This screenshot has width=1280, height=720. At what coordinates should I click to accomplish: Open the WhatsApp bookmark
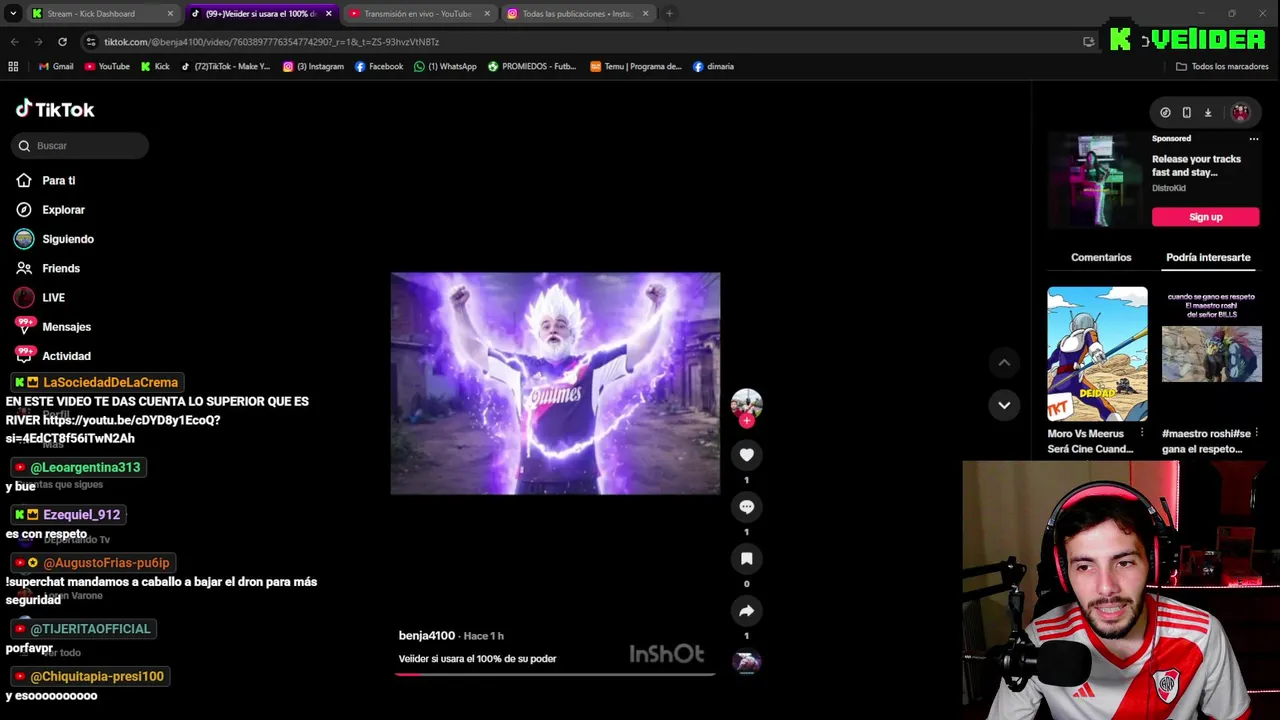tap(445, 67)
